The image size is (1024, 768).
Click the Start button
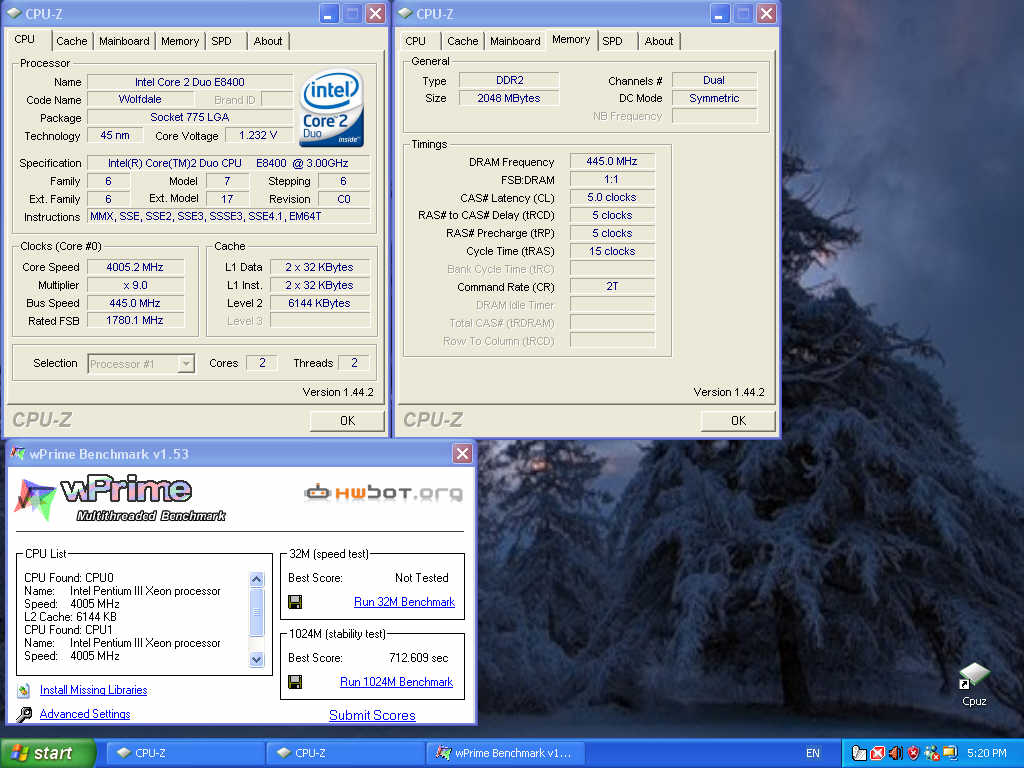[x=48, y=753]
